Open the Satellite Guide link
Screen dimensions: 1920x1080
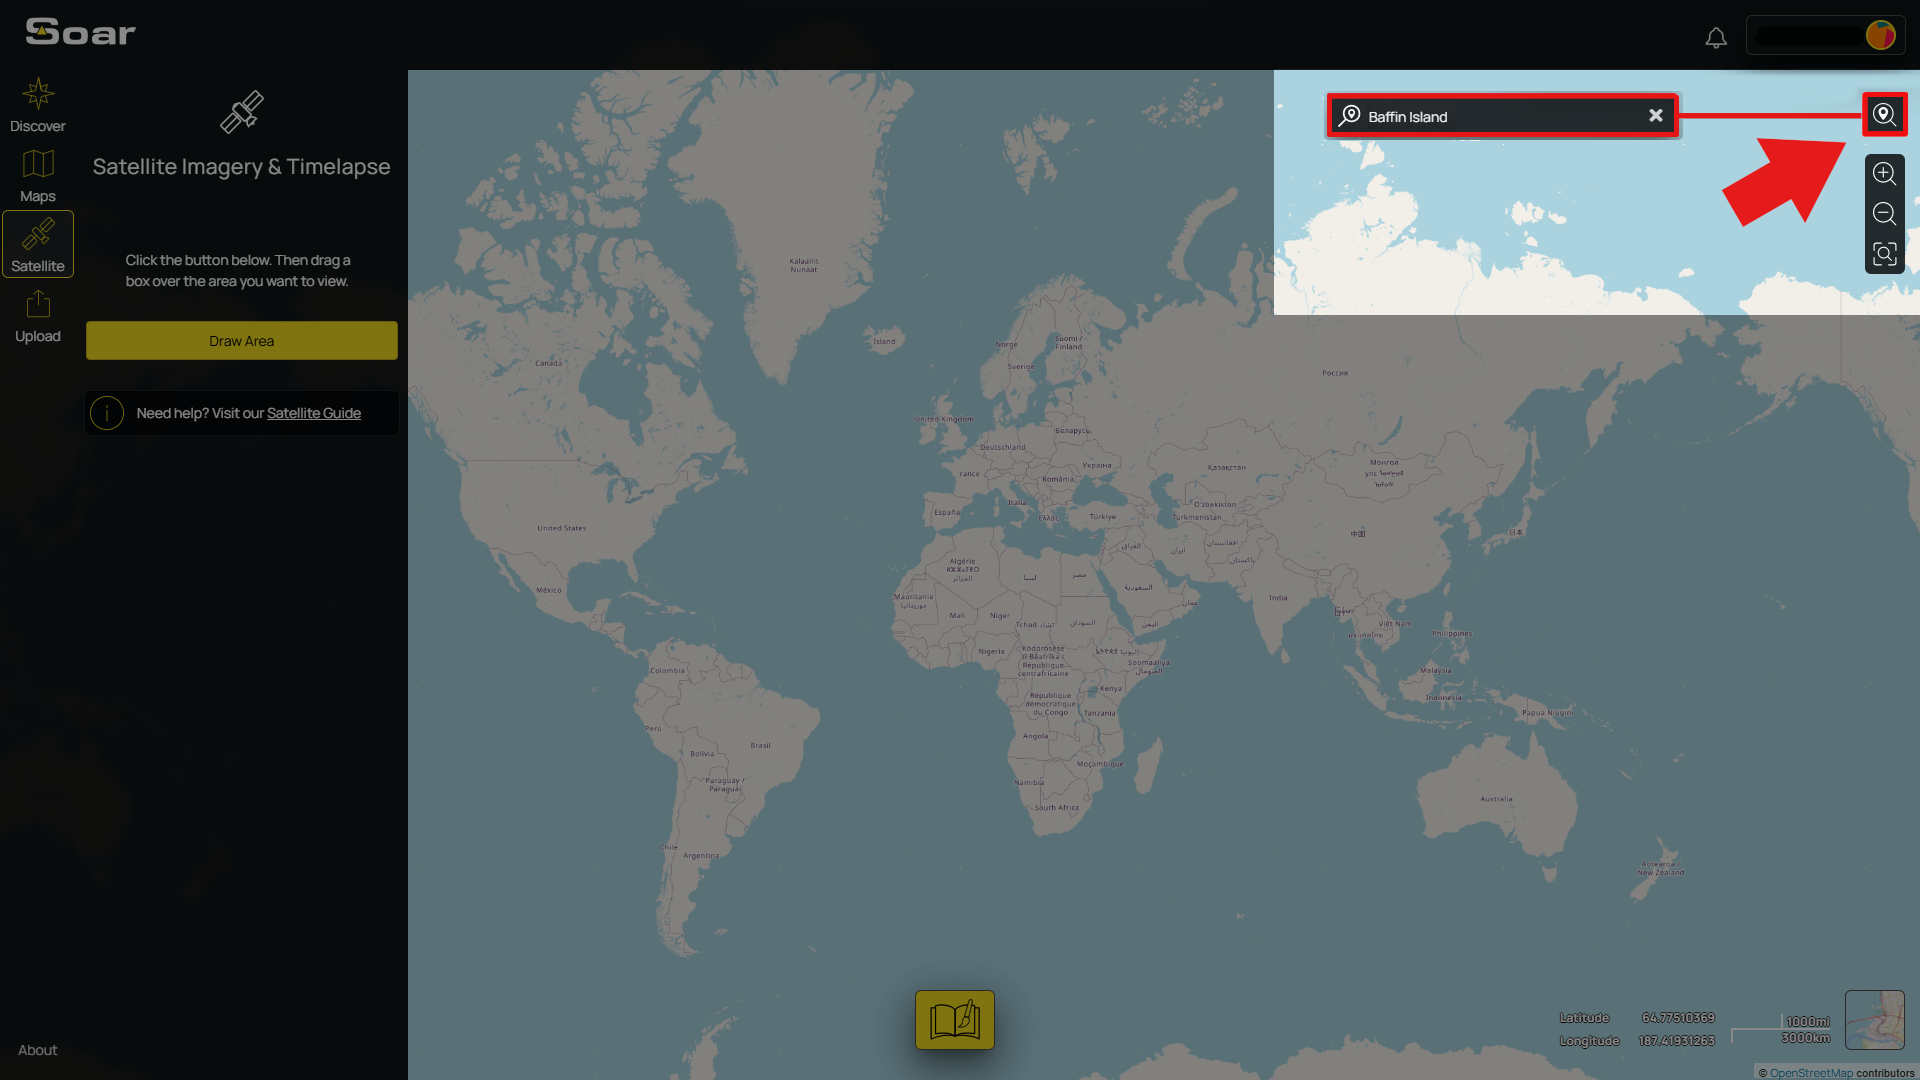314,412
